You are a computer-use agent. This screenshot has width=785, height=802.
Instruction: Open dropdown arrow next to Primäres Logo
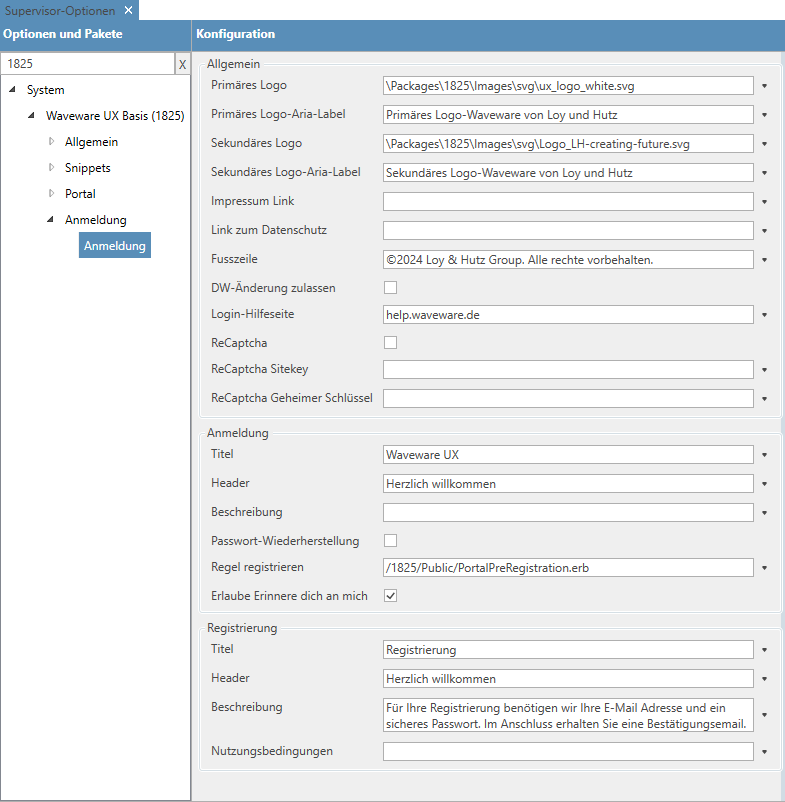[764, 86]
